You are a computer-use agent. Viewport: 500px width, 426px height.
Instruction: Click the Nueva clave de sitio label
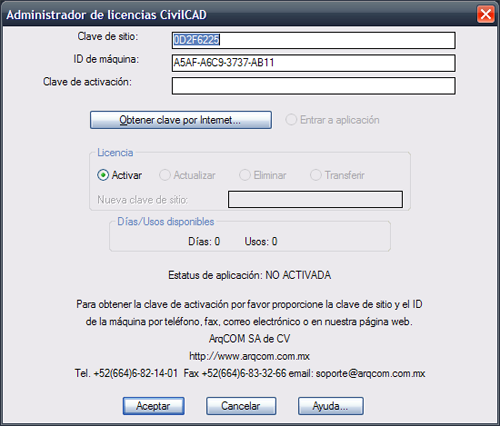click(143, 200)
